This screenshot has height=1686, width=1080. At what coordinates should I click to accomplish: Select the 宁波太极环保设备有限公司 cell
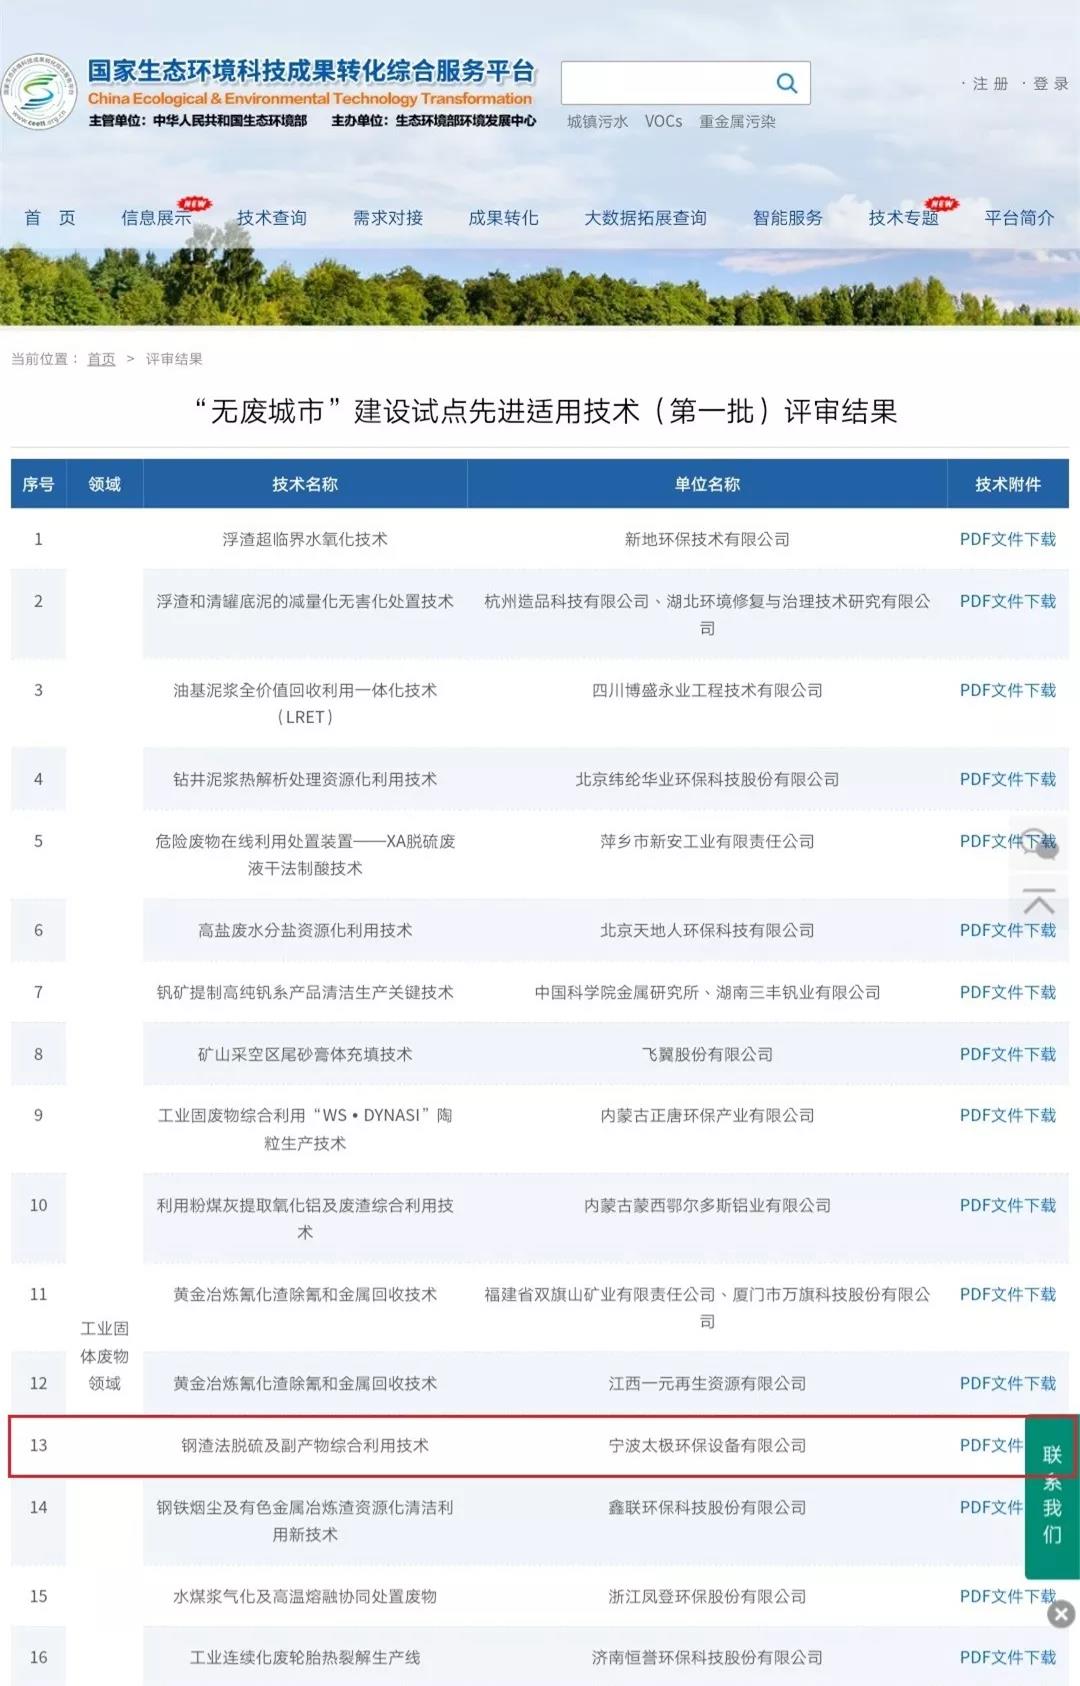(707, 1445)
